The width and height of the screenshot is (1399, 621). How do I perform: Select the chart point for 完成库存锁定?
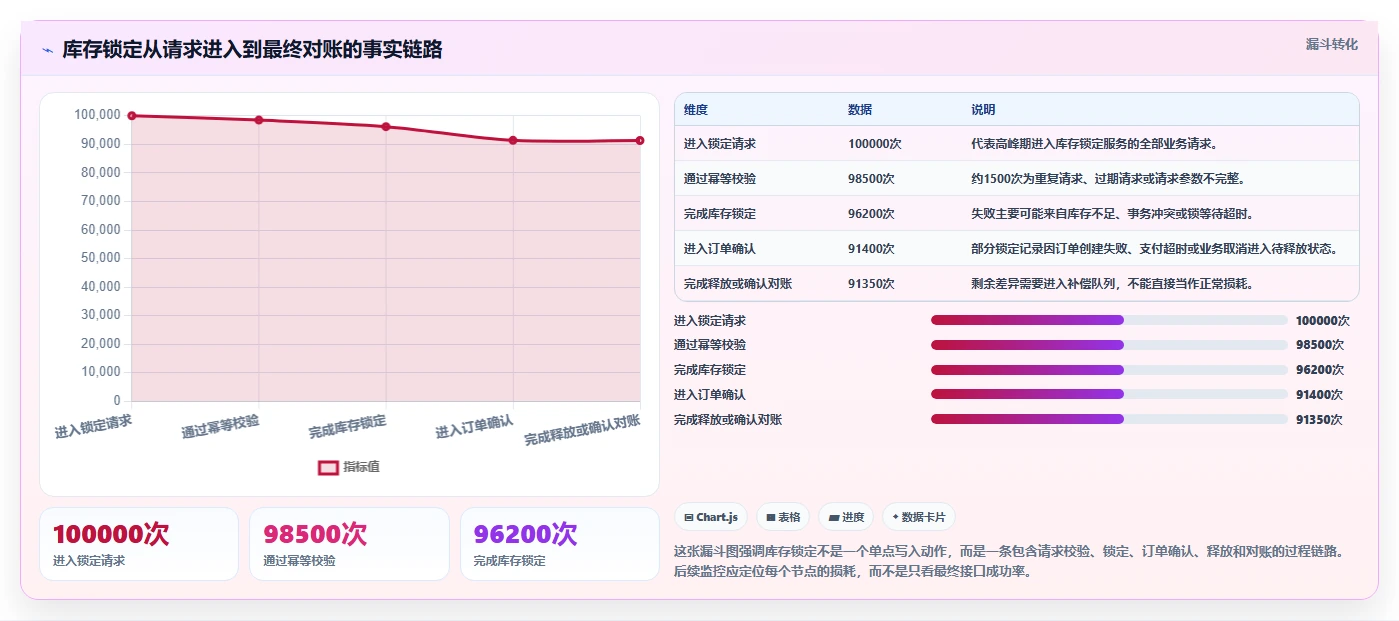point(386,127)
